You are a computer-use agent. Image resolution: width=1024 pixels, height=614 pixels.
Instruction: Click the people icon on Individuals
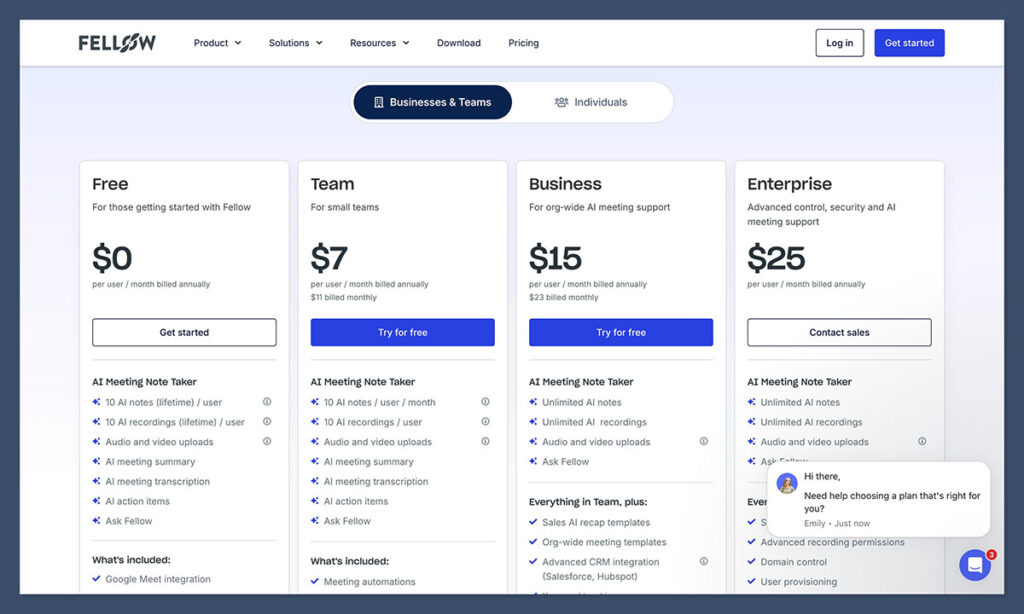click(564, 102)
